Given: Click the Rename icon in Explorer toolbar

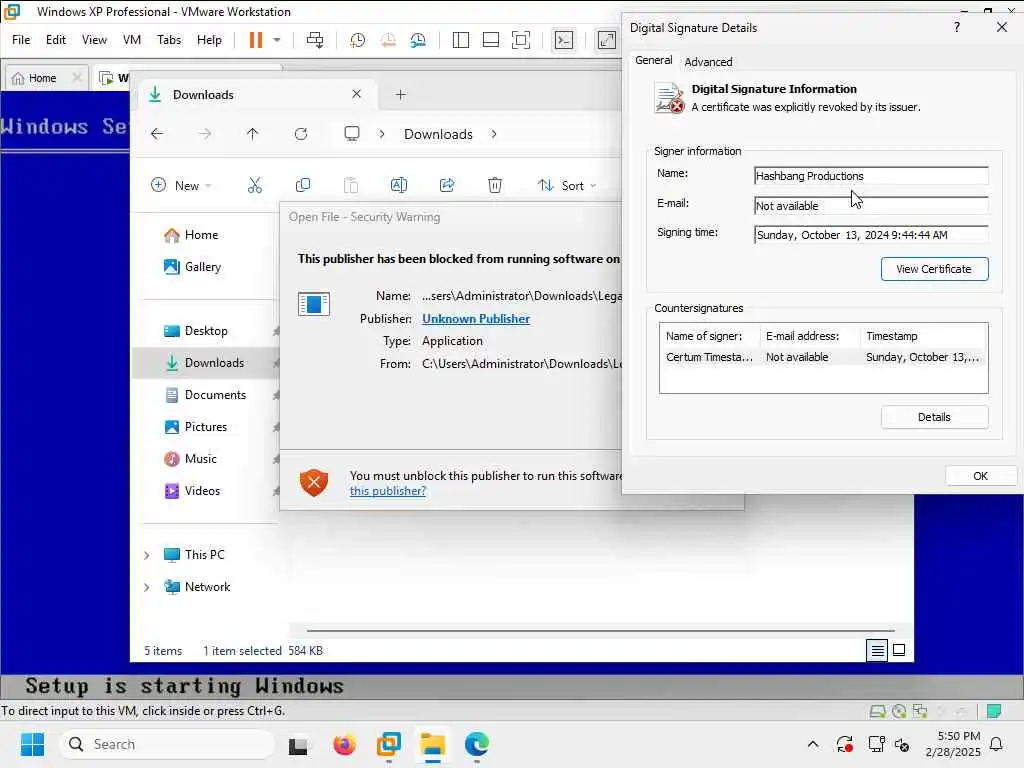Looking at the screenshot, I should click(399, 185).
